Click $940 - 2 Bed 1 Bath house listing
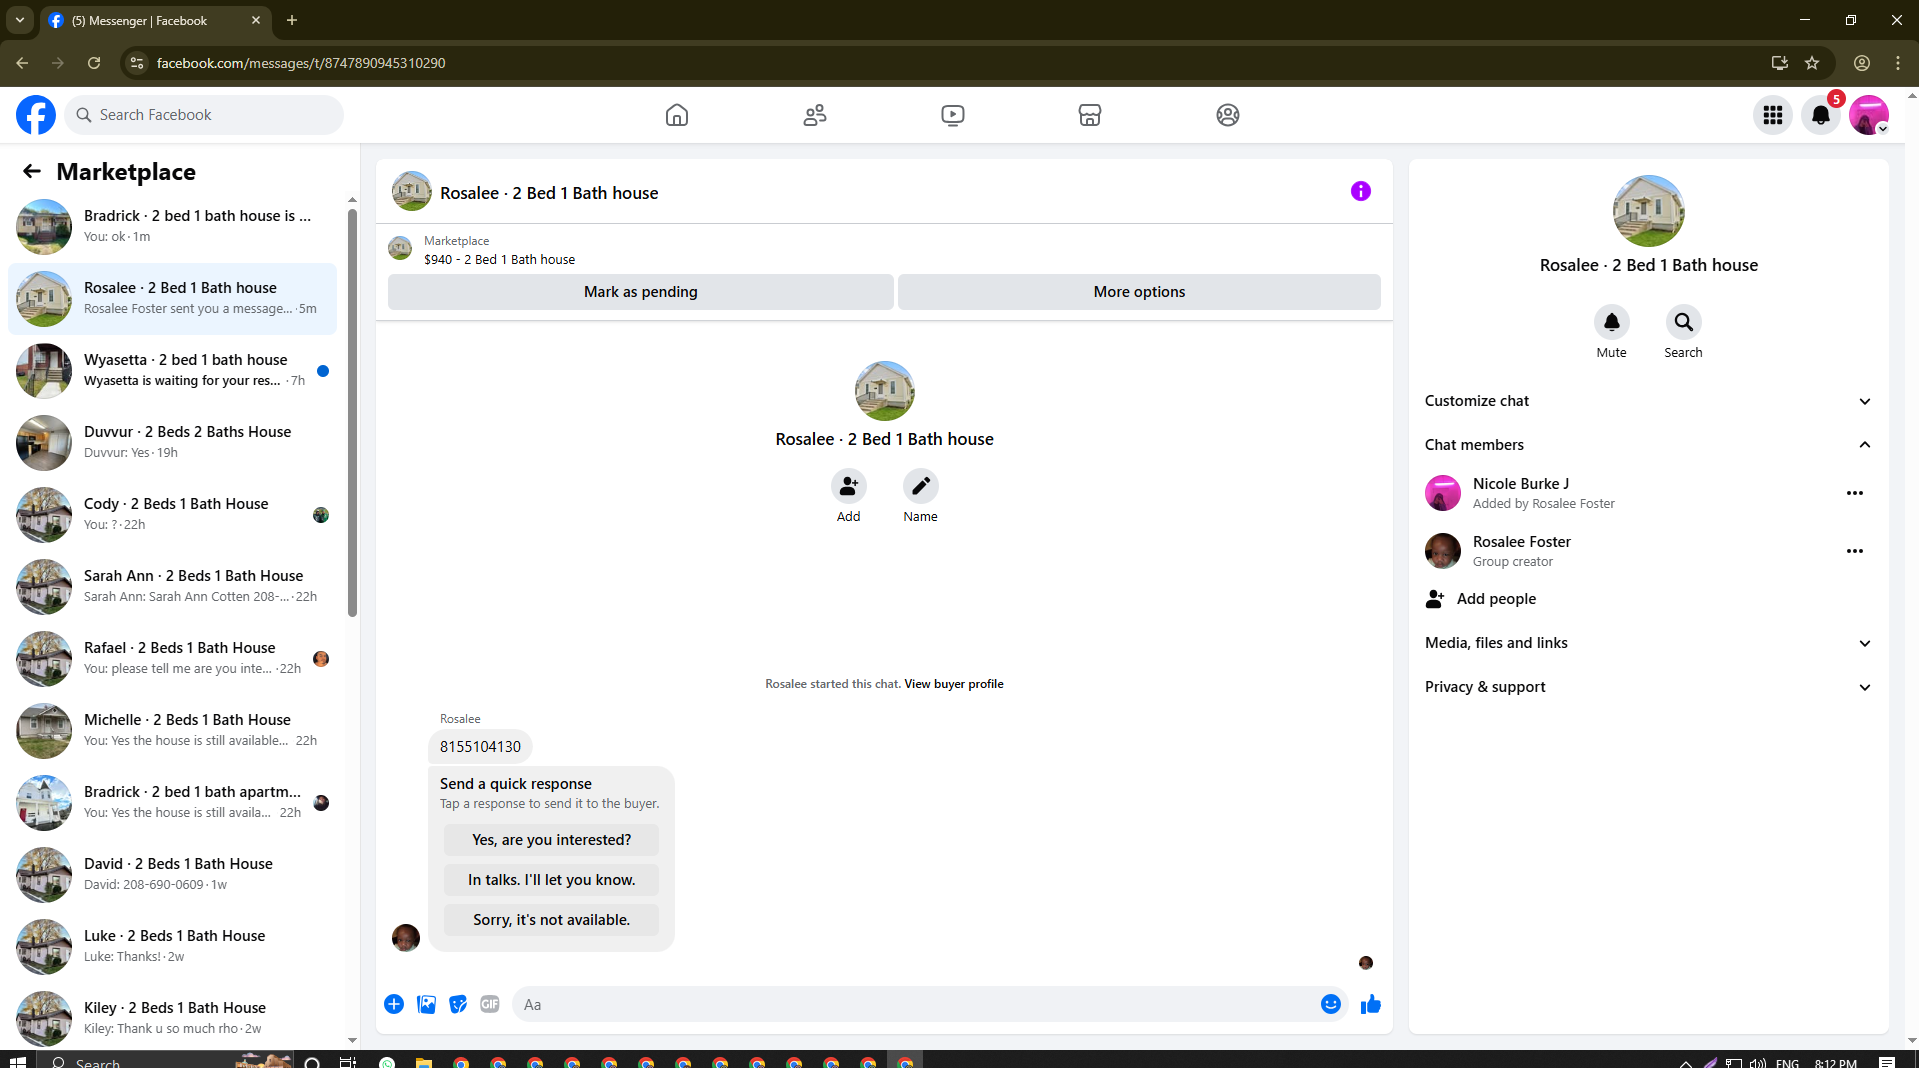 point(499,259)
